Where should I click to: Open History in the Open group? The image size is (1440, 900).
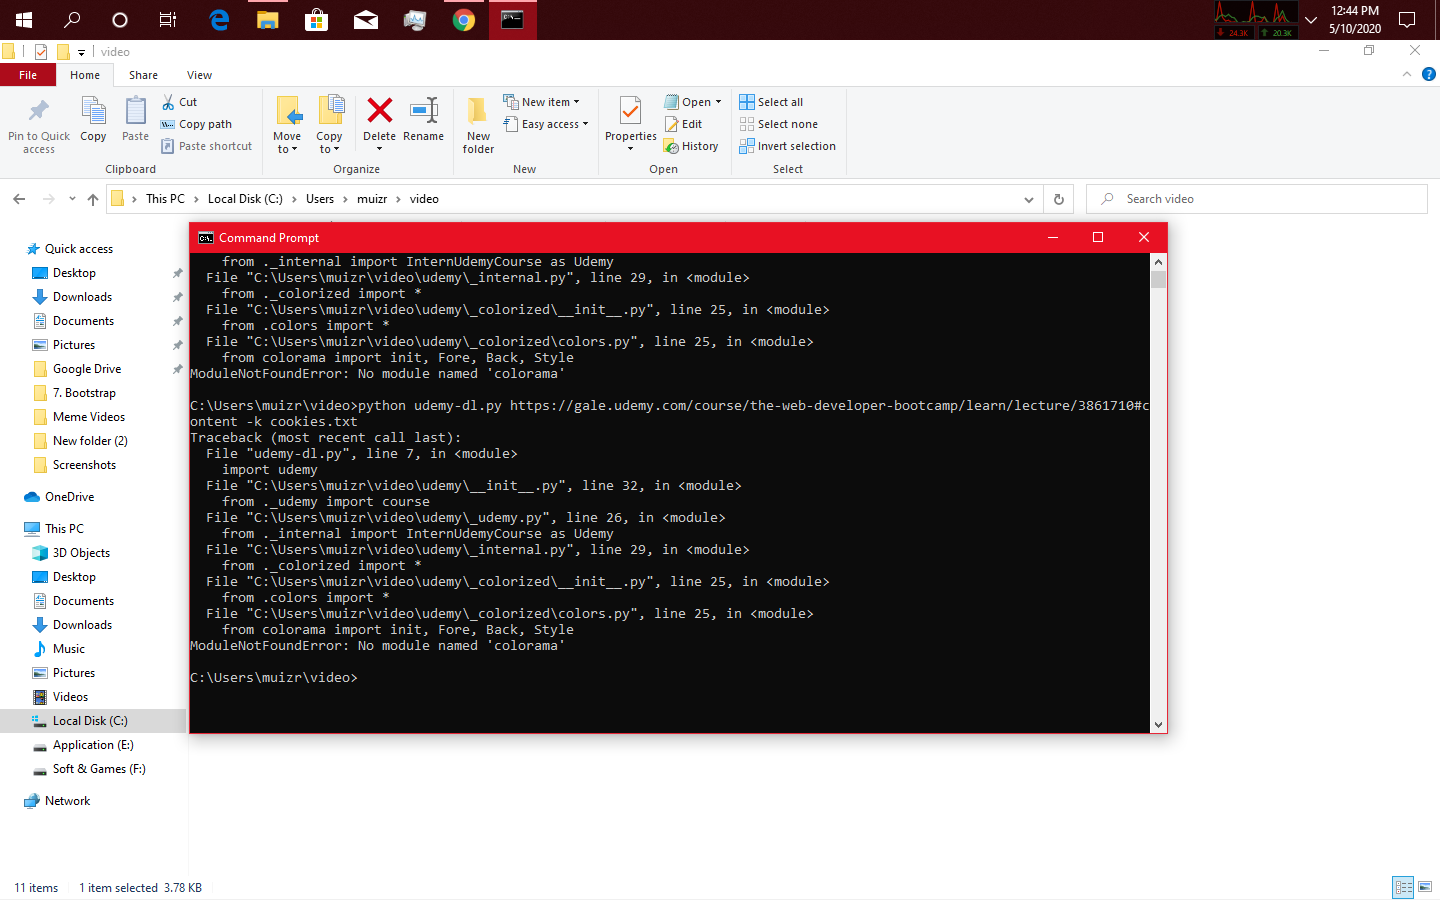point(691,146)
